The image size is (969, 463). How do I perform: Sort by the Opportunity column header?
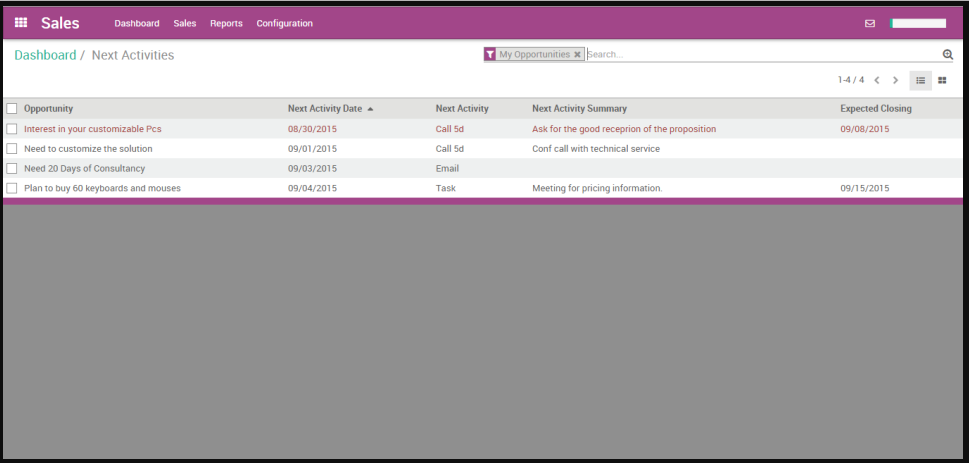tap(48, 109)
